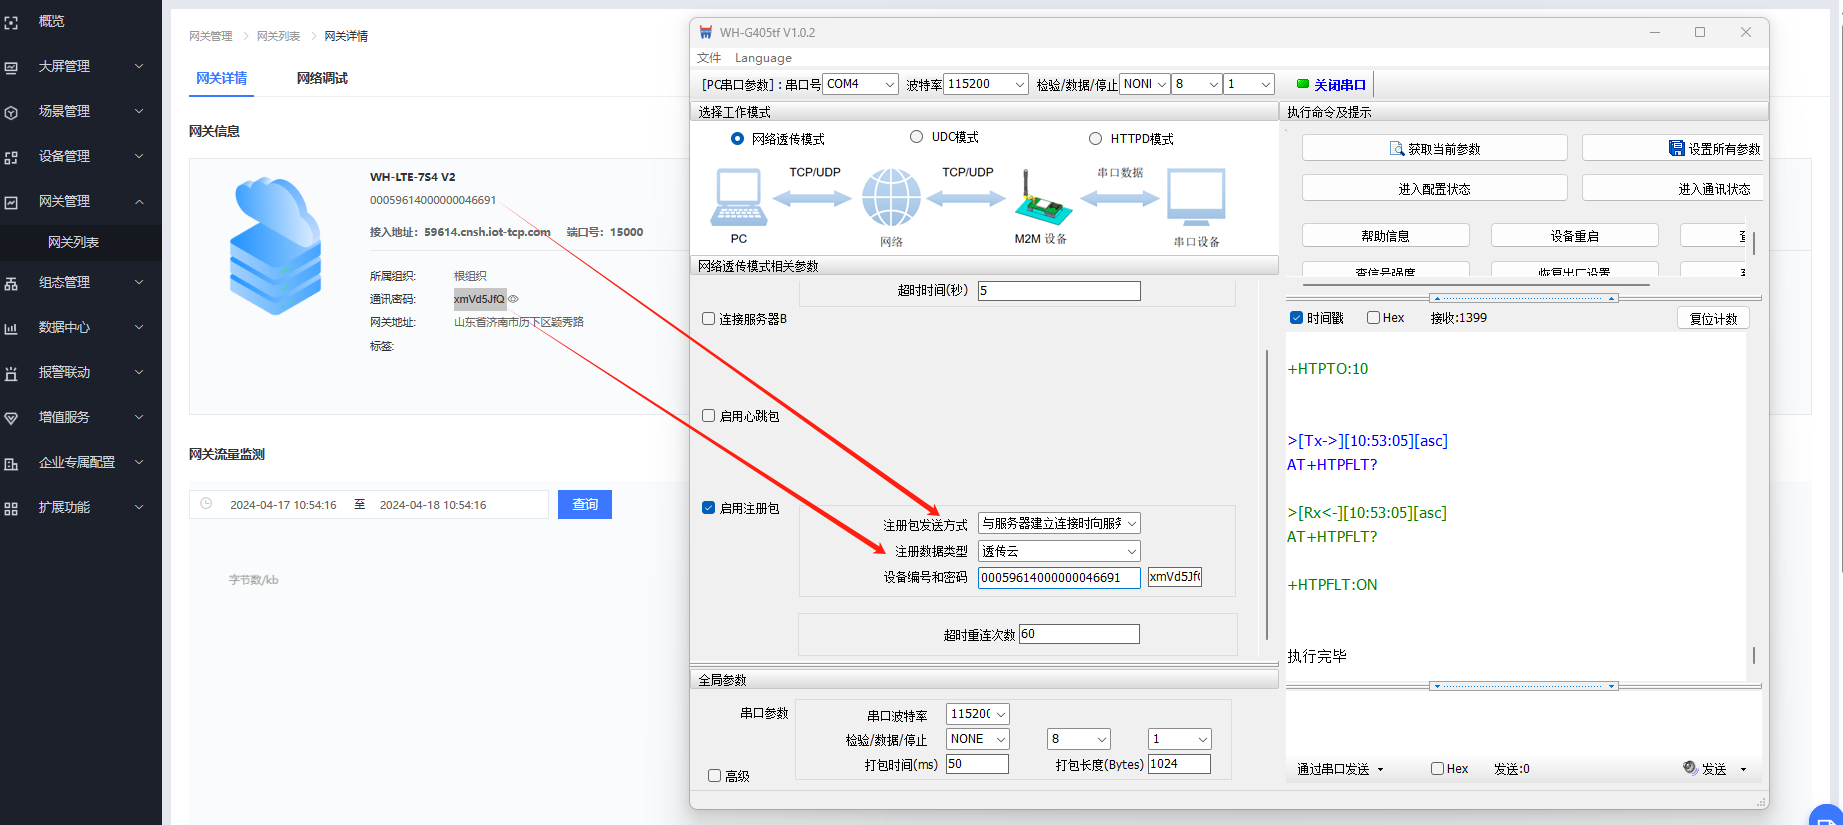Click the 增值服务 icon in sidebar
Screen dimensions: 1843x825
(x=12, y=418)
